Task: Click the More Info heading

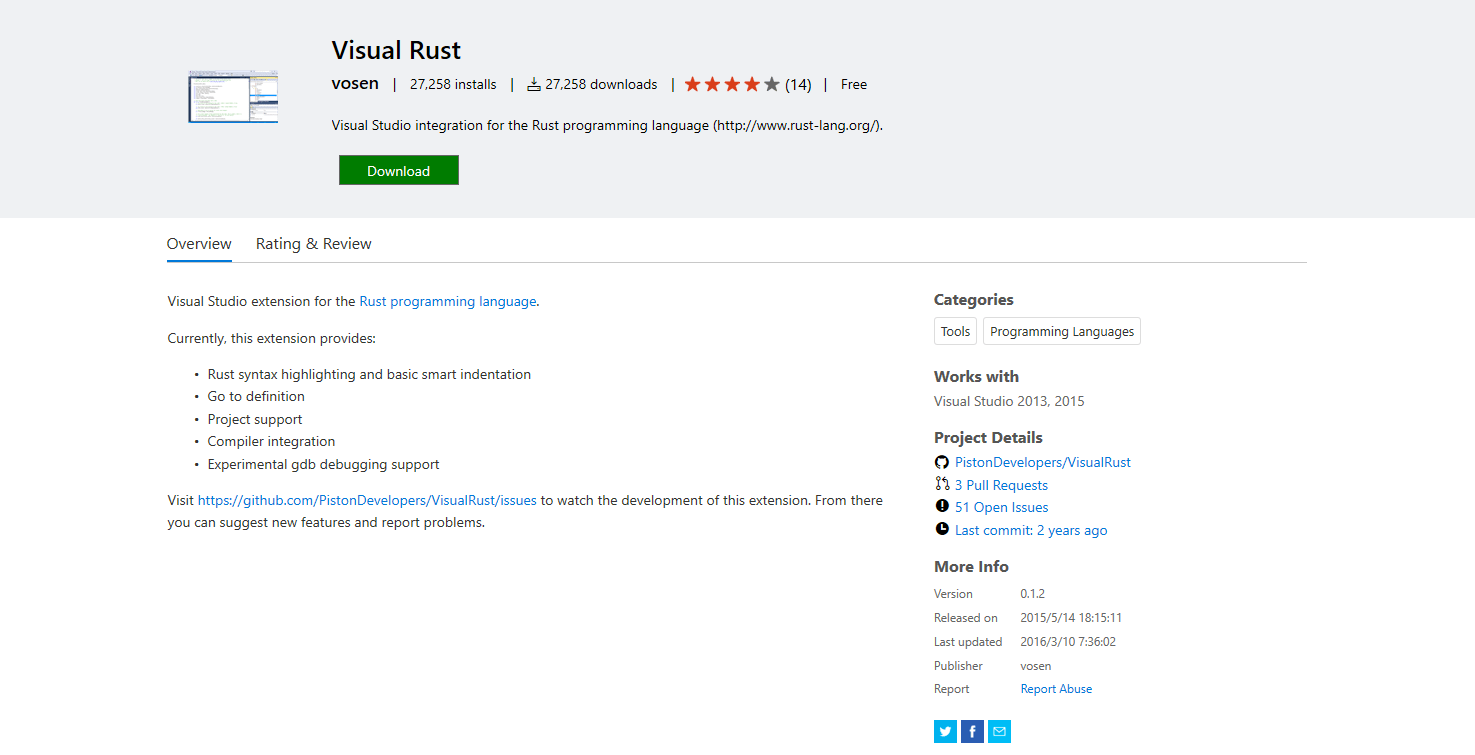Action: tap(971, 567)
